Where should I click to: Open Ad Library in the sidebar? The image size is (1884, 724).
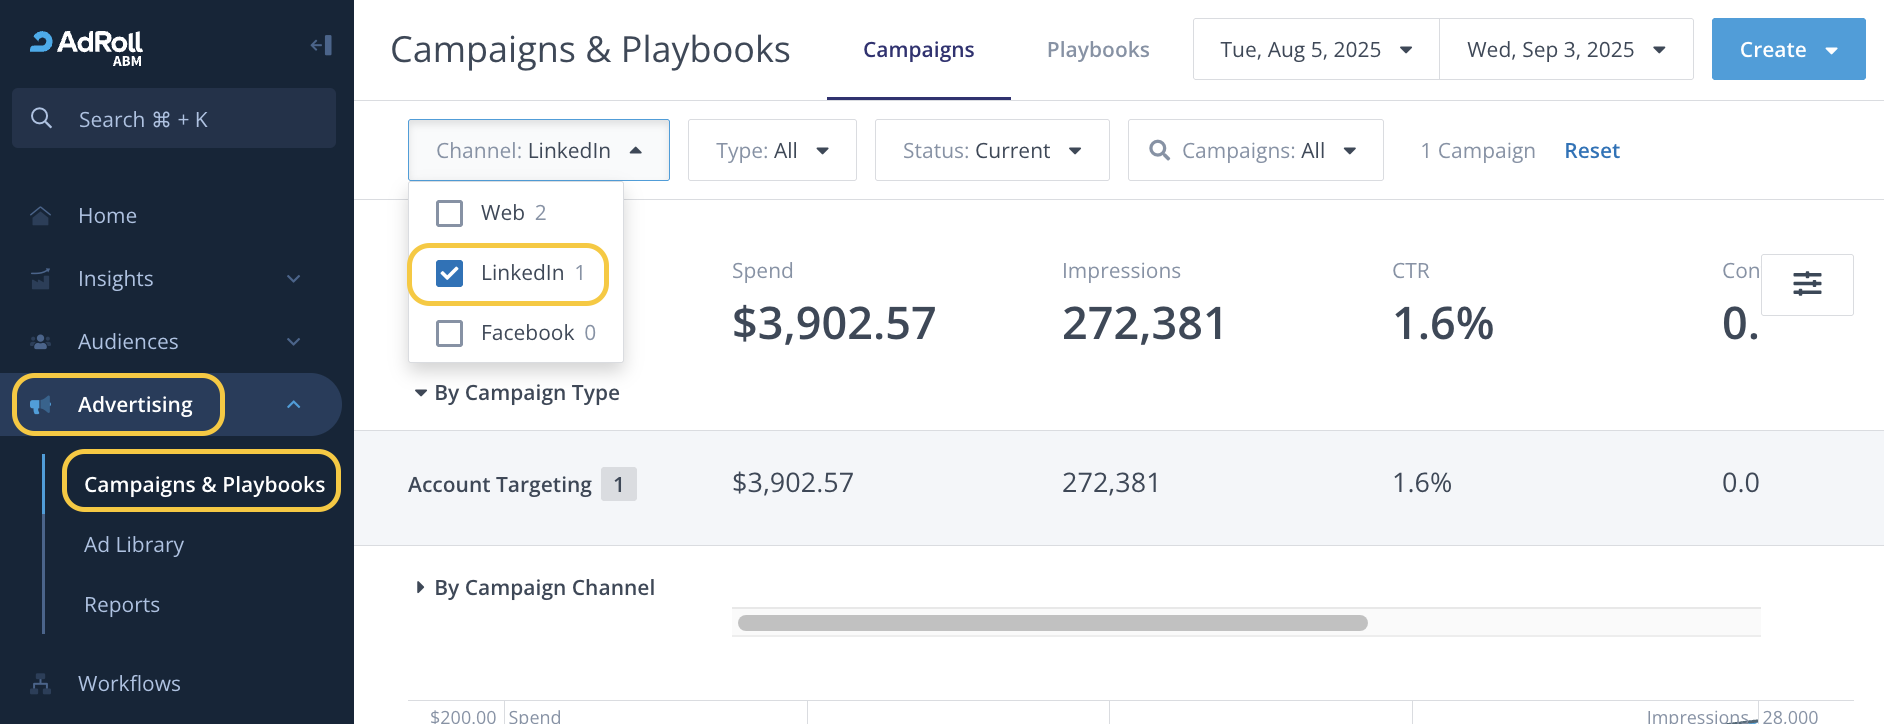tap(134, 544)
